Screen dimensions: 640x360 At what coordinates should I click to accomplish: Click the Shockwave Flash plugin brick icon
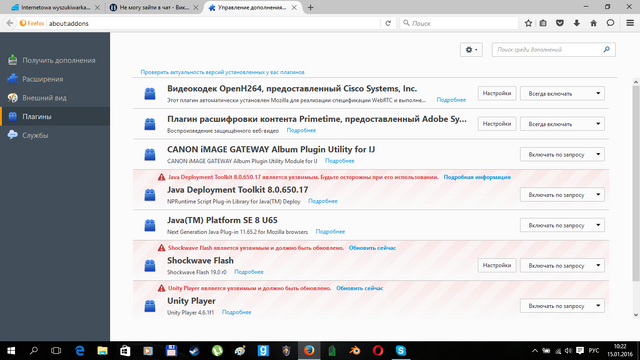150,266
